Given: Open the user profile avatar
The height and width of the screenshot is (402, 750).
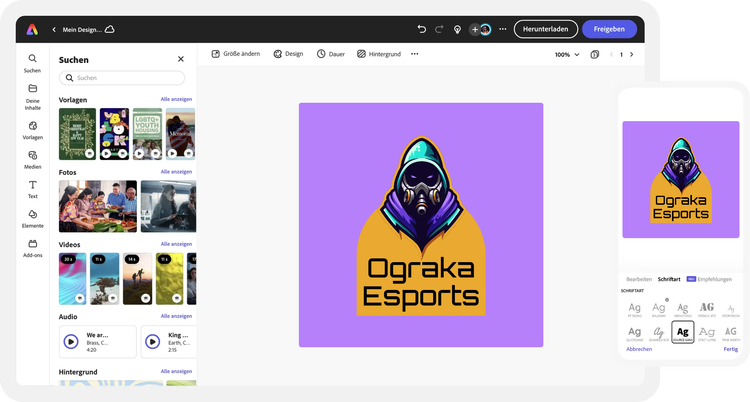Looking at the screenshot, I should coord(485,29).
